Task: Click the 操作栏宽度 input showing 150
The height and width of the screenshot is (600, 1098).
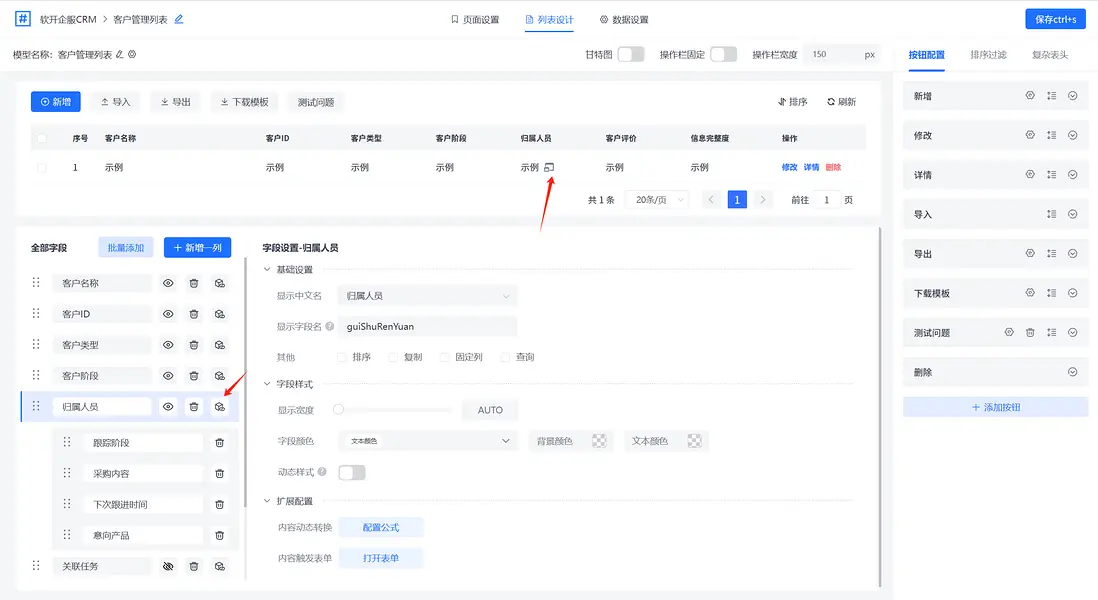Action: pyautogui.click(x=831, y=55)
